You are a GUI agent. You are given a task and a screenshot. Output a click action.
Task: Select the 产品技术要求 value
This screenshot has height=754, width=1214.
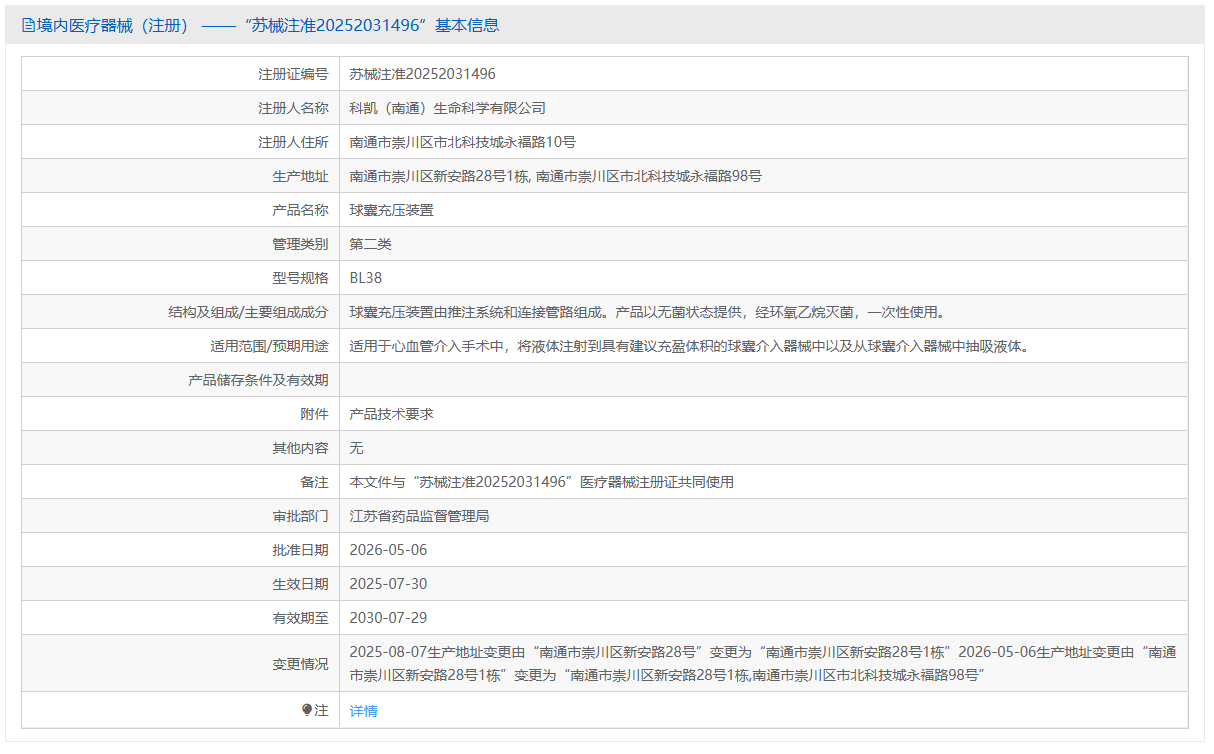click(x=392, y=414)
